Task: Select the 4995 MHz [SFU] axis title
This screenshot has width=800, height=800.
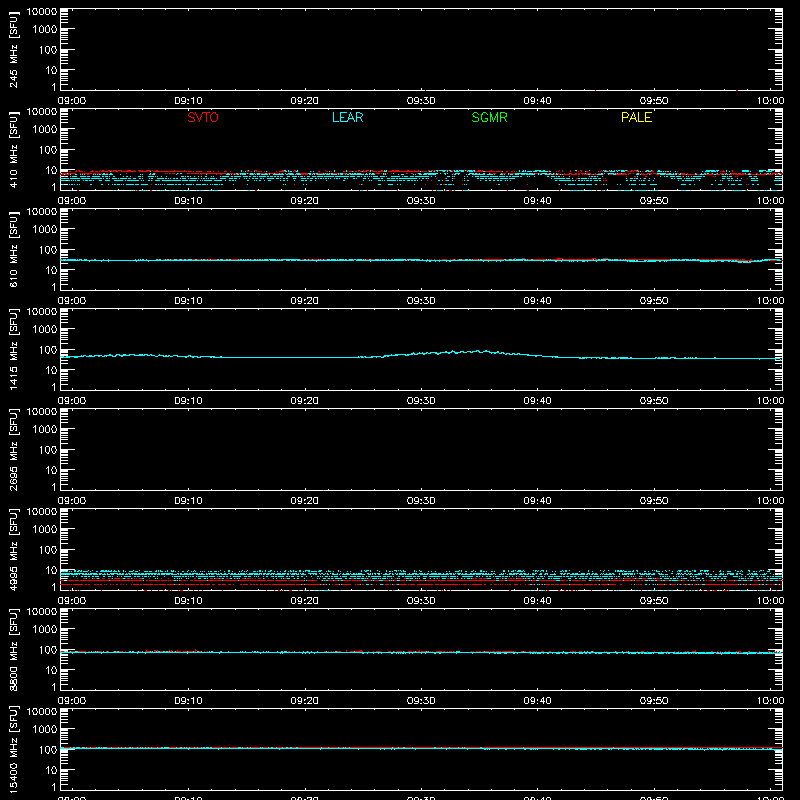Action: pyautogui.click(x=13, y=549)
